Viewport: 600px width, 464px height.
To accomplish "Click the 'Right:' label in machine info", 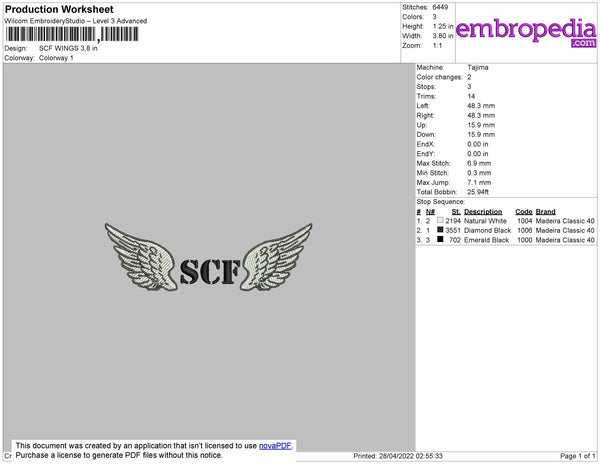I will click(426, 116).
